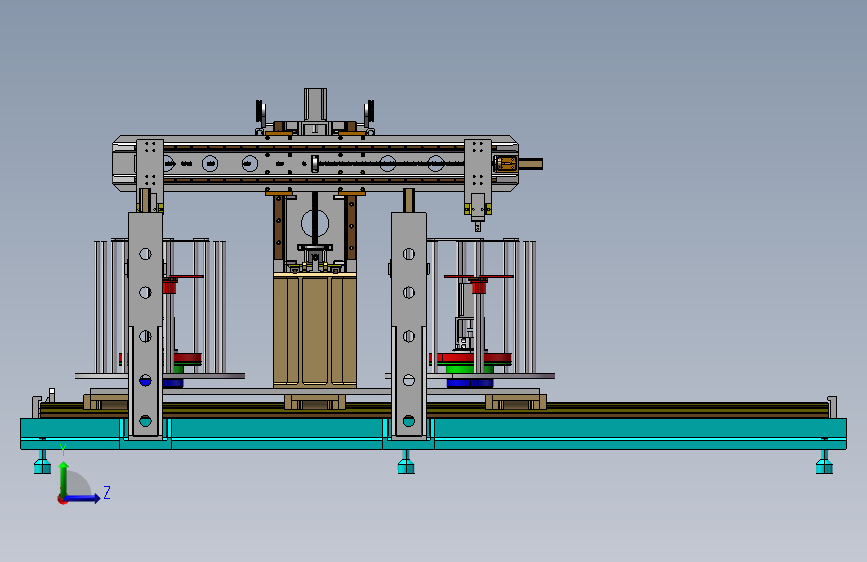Viewport: 867px width, 562px height.
Task: Click the green Y axis arrow of the triad
Action: 64,478
